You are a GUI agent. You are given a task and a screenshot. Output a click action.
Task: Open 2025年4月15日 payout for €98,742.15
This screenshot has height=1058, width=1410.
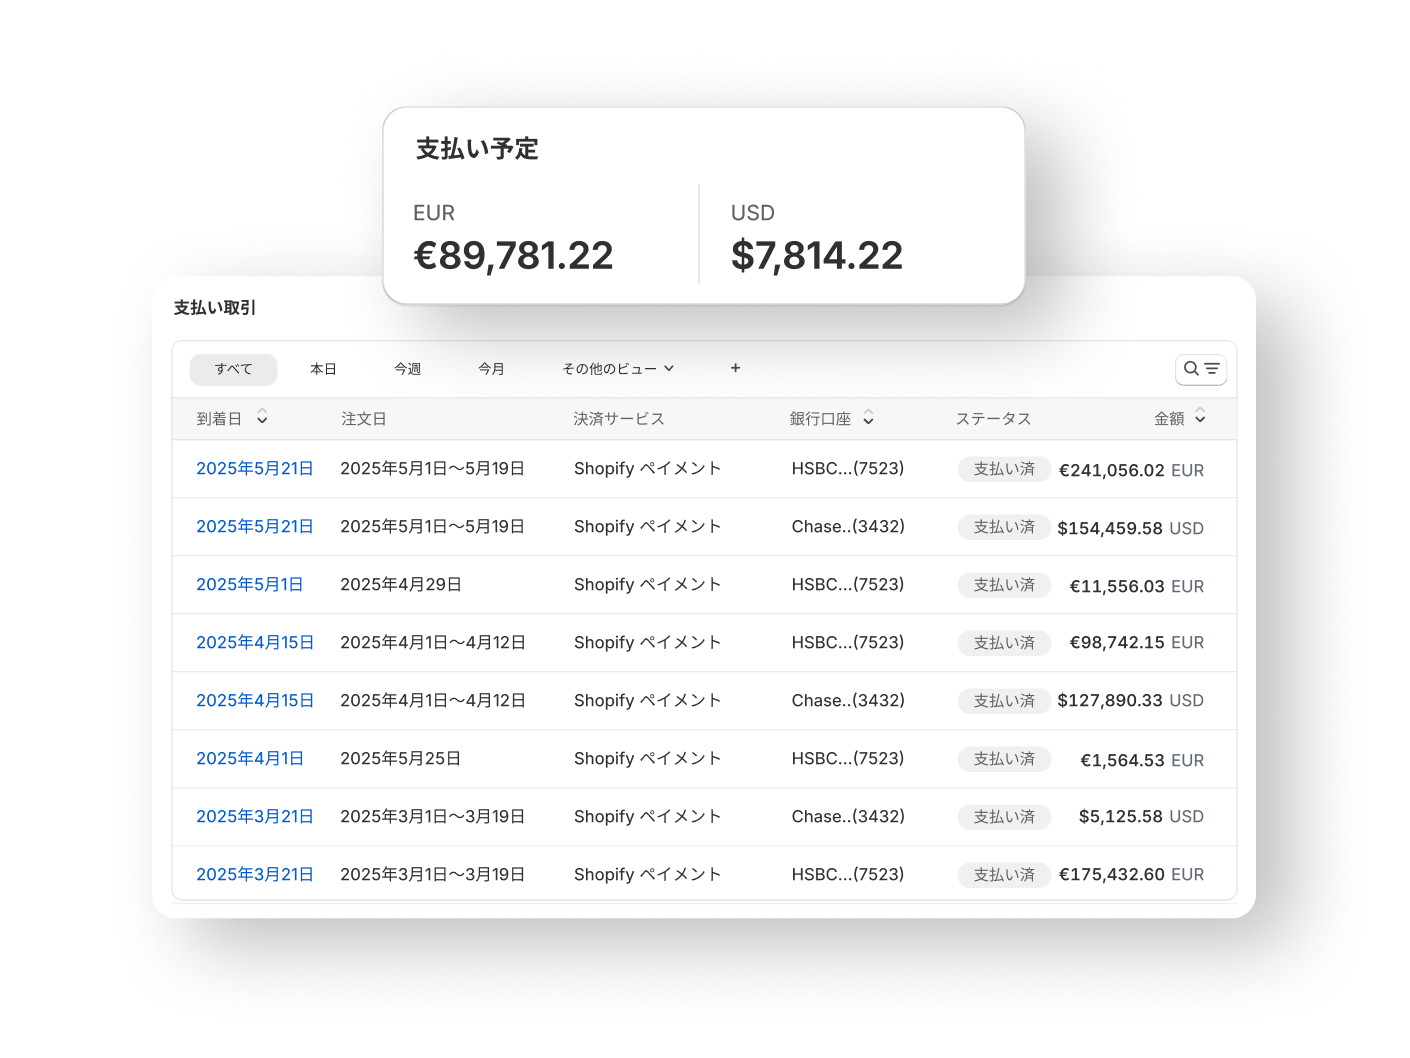pyautogui.click(x=255, y=643)
